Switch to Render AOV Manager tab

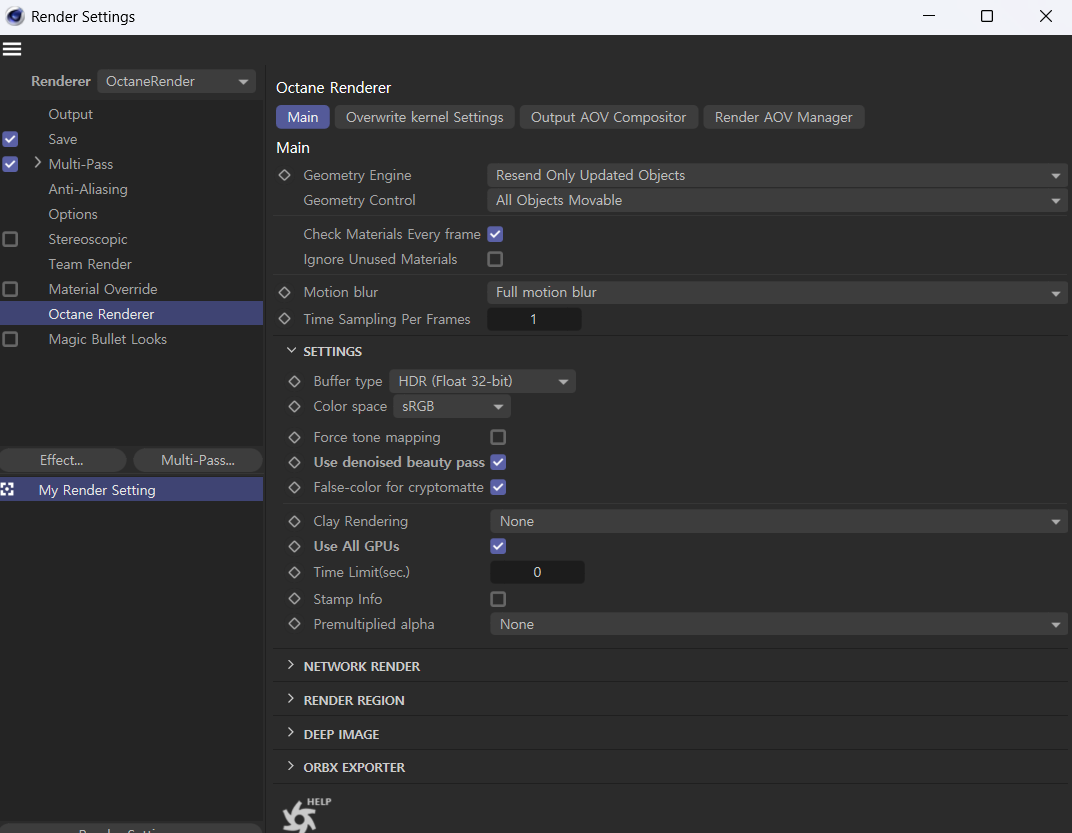pyautogui.click(x=783, y=117)
